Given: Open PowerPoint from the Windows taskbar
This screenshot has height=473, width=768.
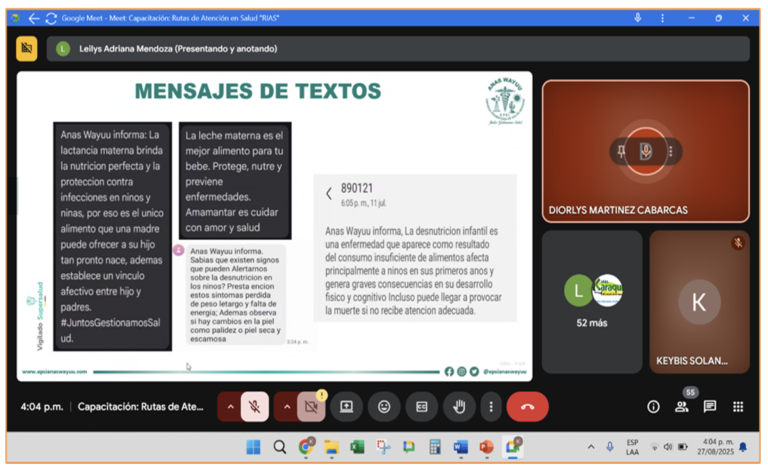Looking at the screenshot, I should click(486, 447).
